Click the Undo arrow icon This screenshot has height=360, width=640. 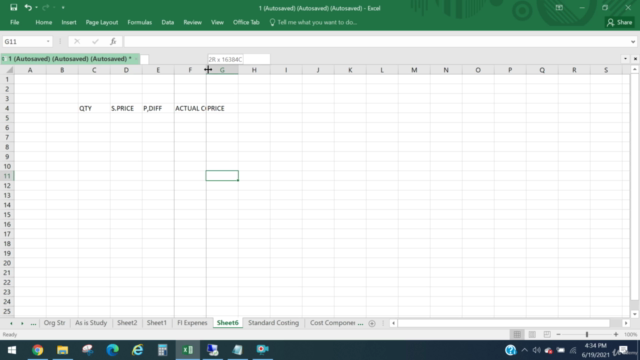[28, 7]
